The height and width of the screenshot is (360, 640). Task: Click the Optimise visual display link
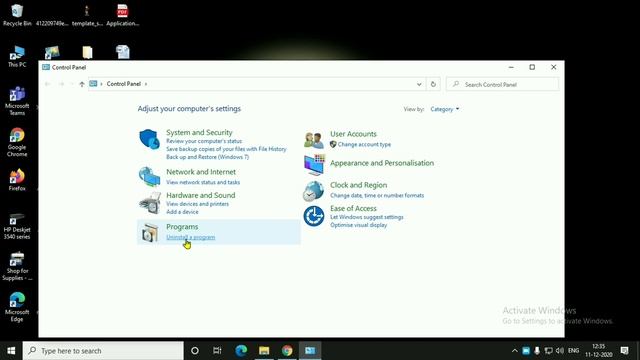[x=358, y=225]
